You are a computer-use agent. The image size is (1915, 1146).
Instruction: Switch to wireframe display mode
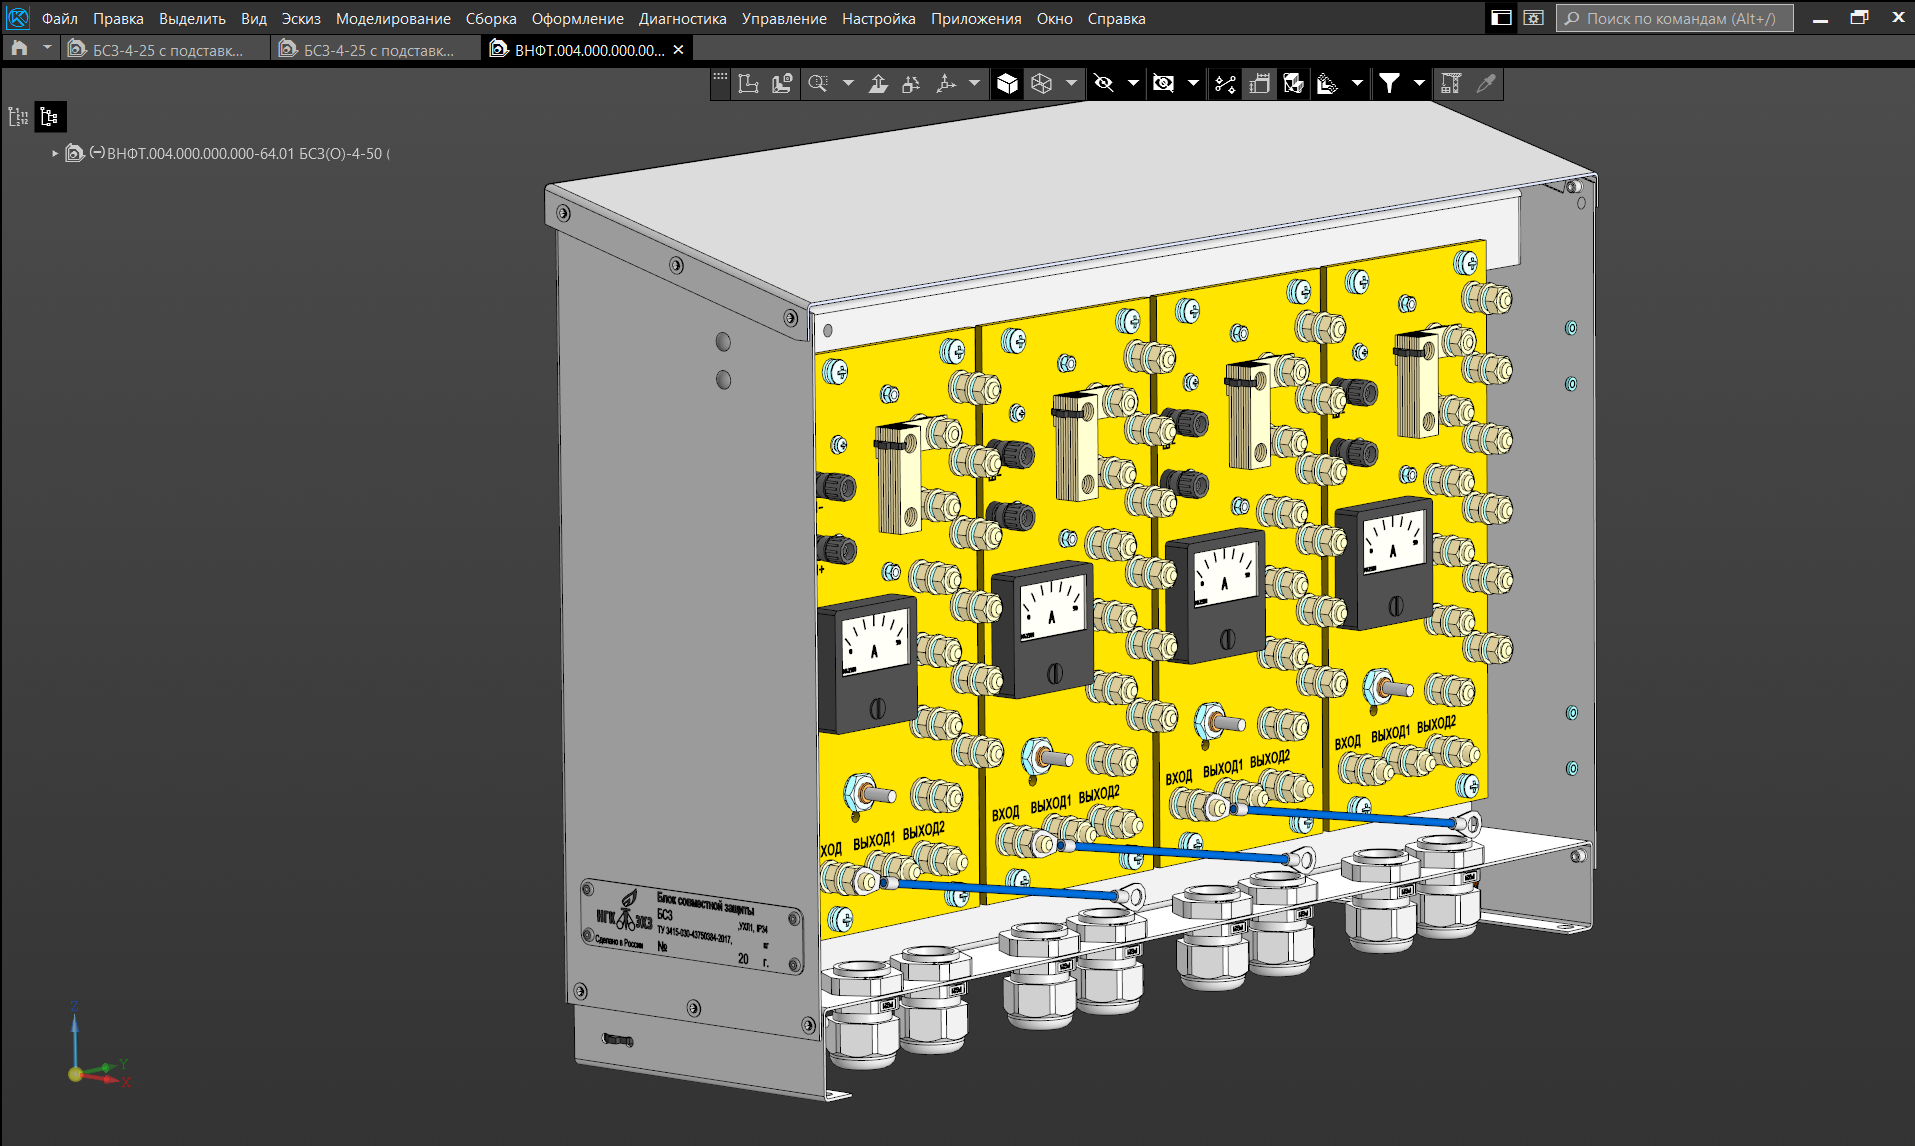(x=1042, y=84)
